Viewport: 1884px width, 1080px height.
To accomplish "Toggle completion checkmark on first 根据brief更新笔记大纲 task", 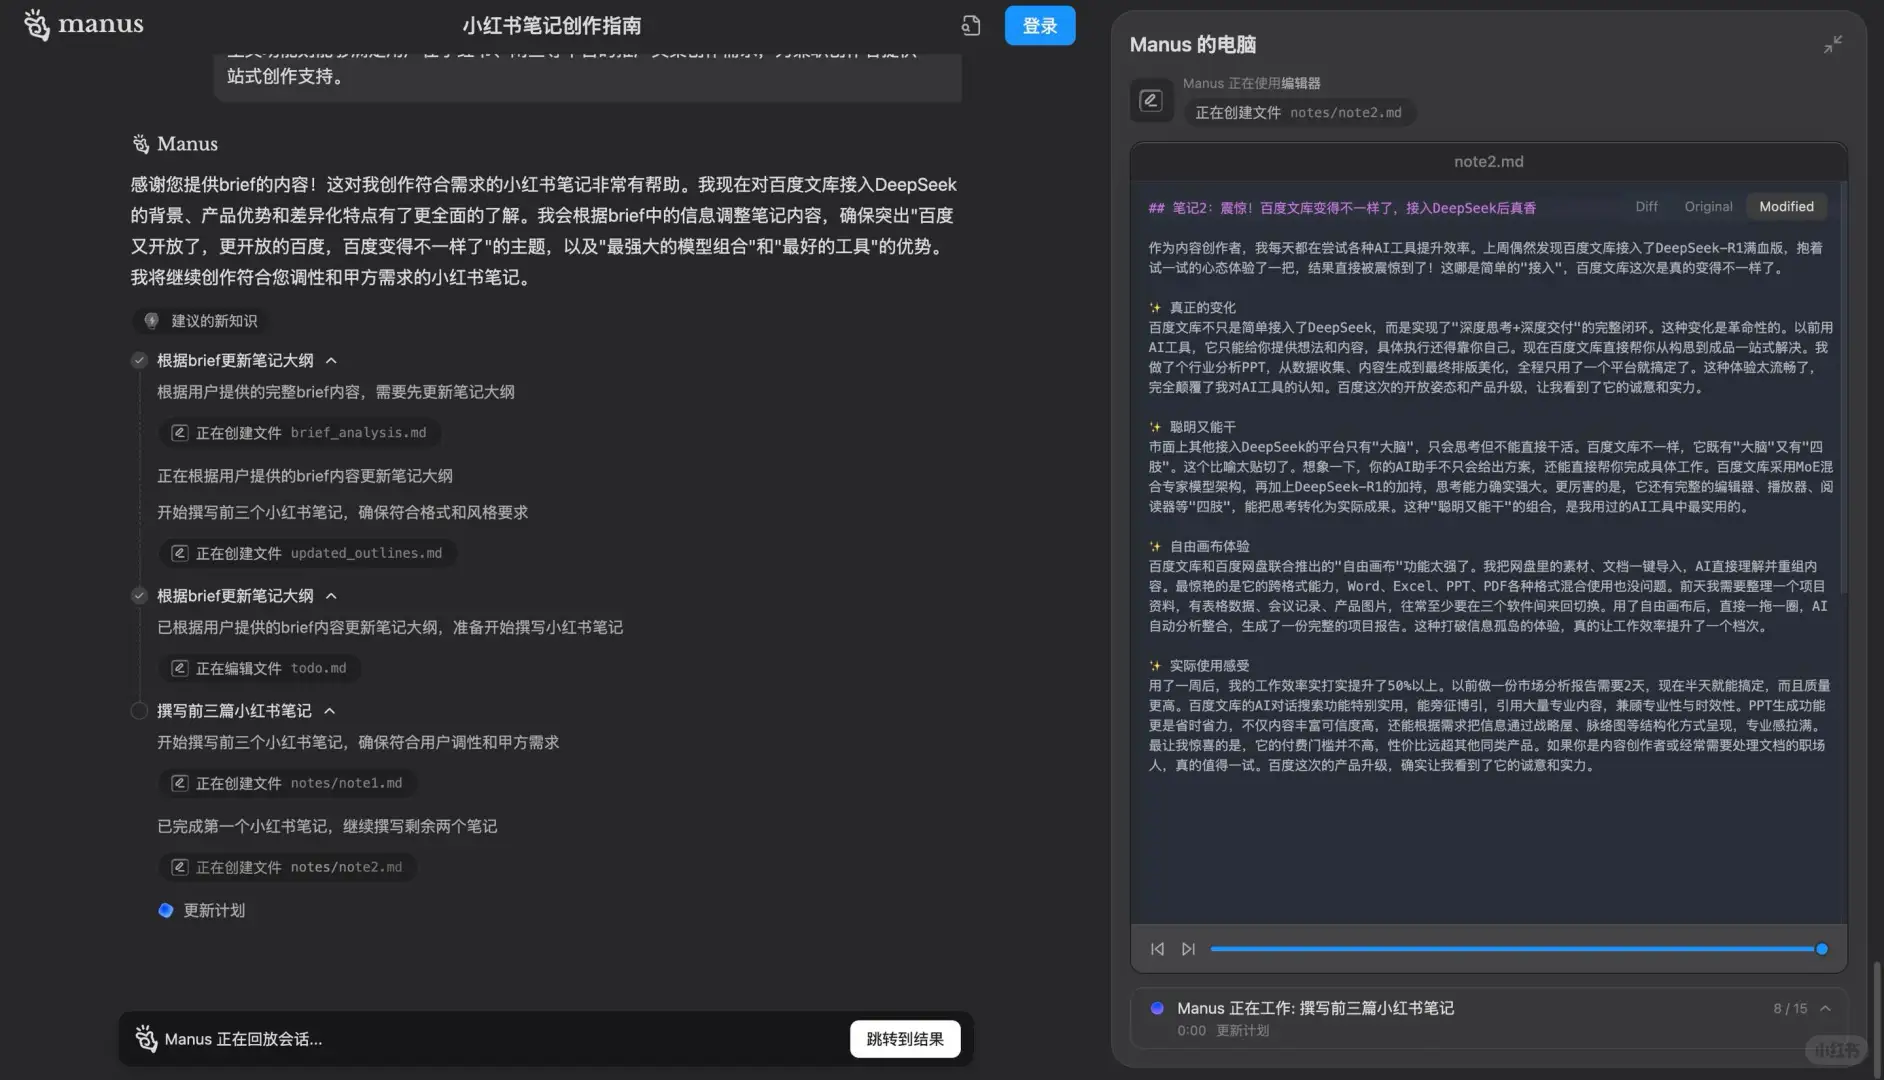I will click(x=139, y=360).
